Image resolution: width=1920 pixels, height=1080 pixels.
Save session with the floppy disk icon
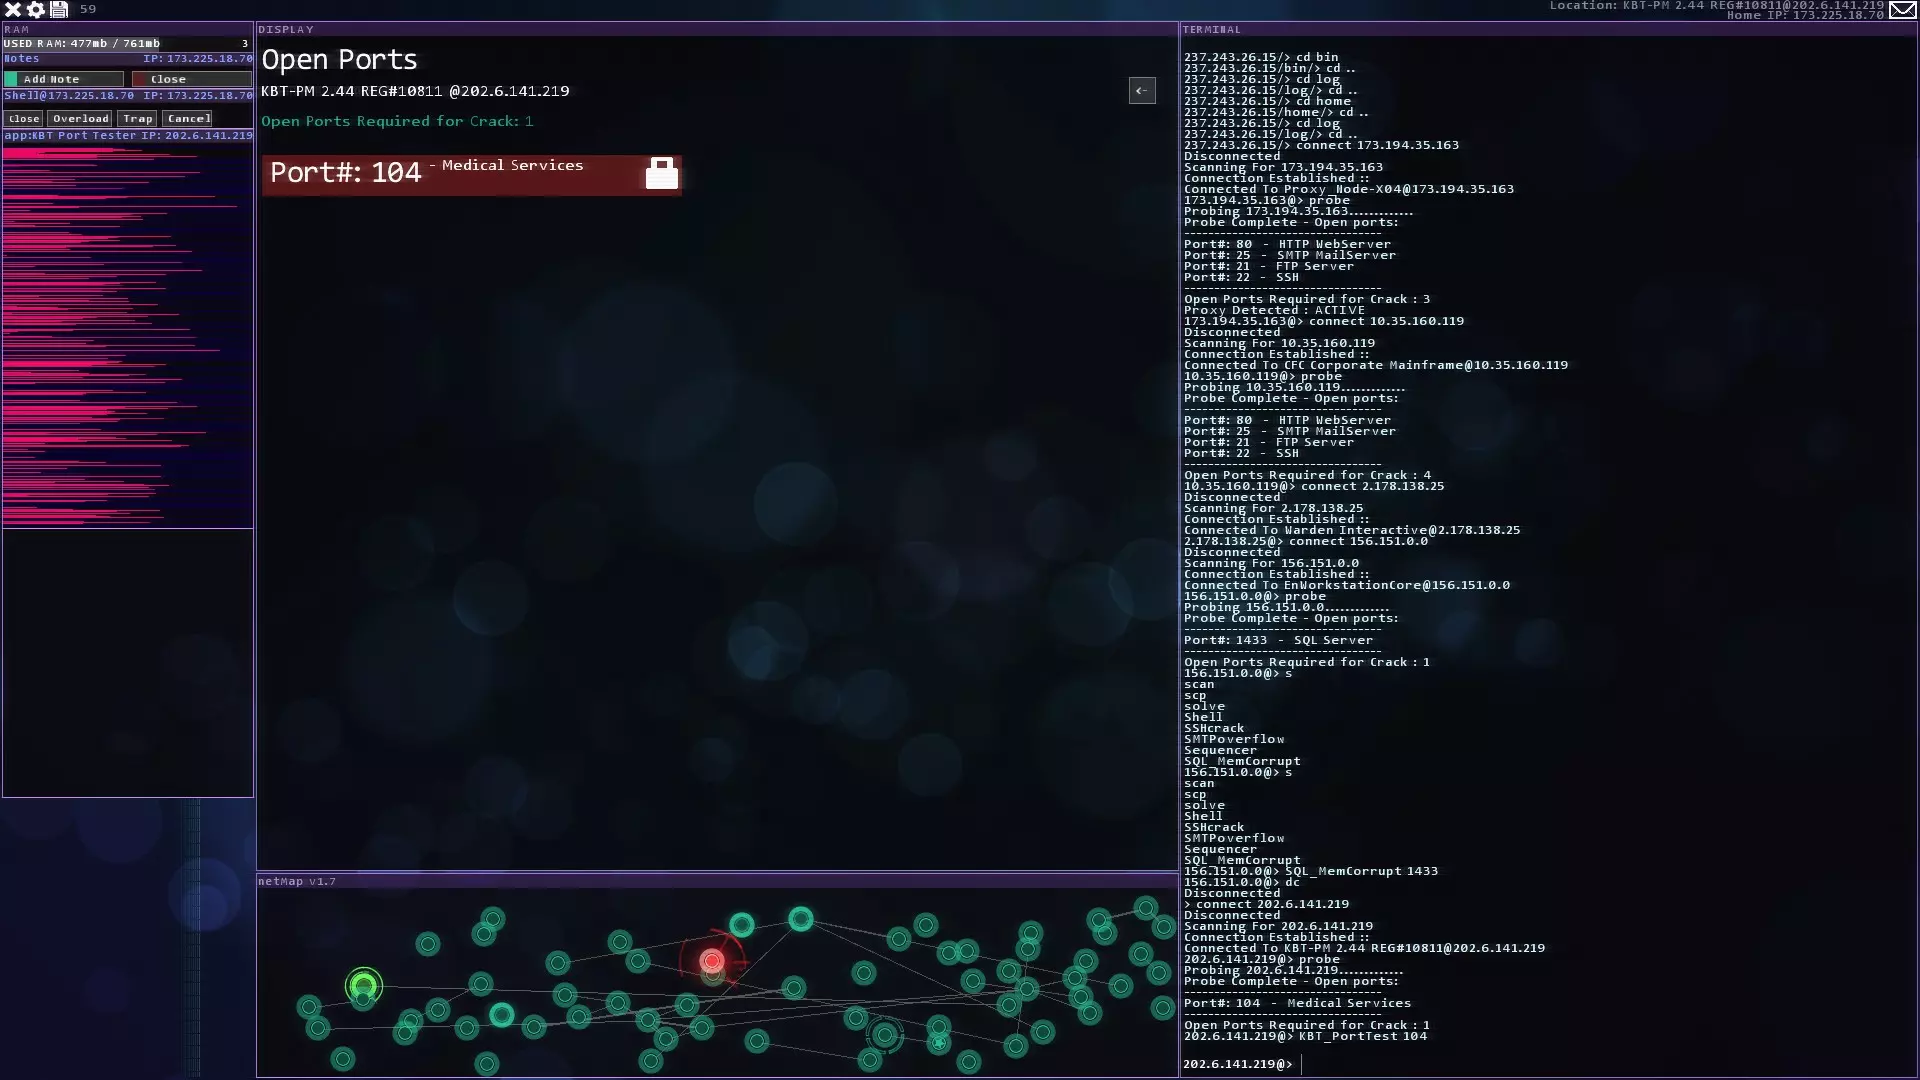click(x=59, y=9)
